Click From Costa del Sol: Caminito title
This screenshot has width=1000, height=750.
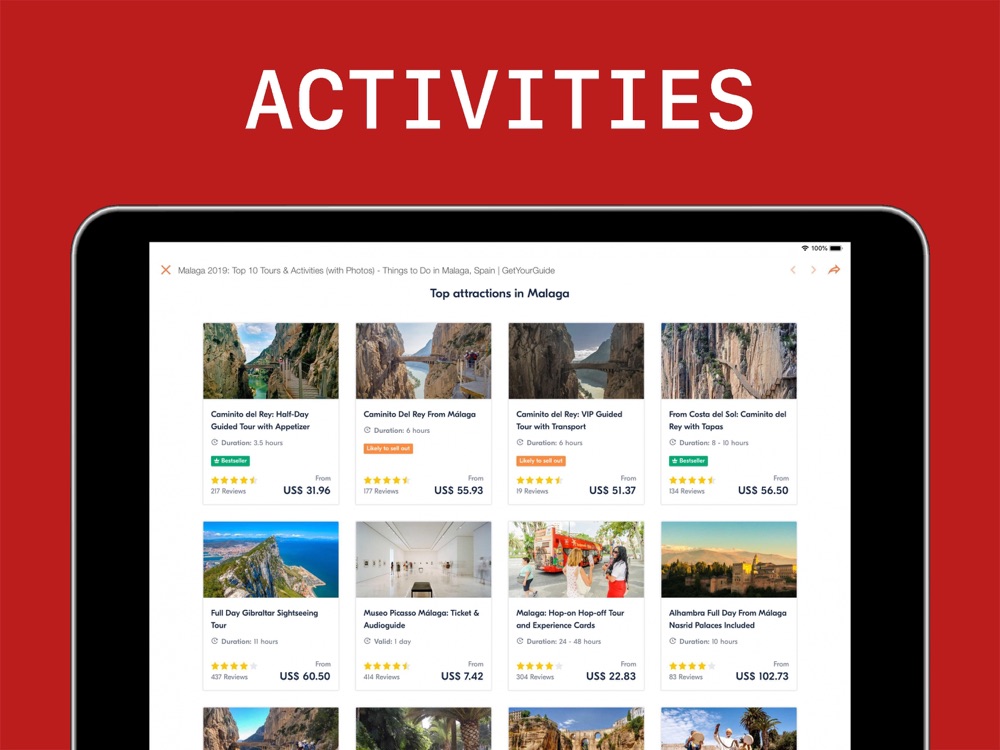point(728,420)
